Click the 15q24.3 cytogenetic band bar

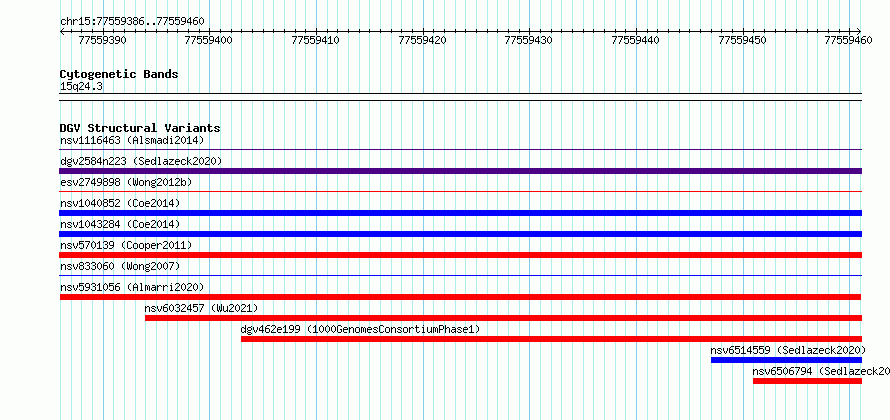460,97
